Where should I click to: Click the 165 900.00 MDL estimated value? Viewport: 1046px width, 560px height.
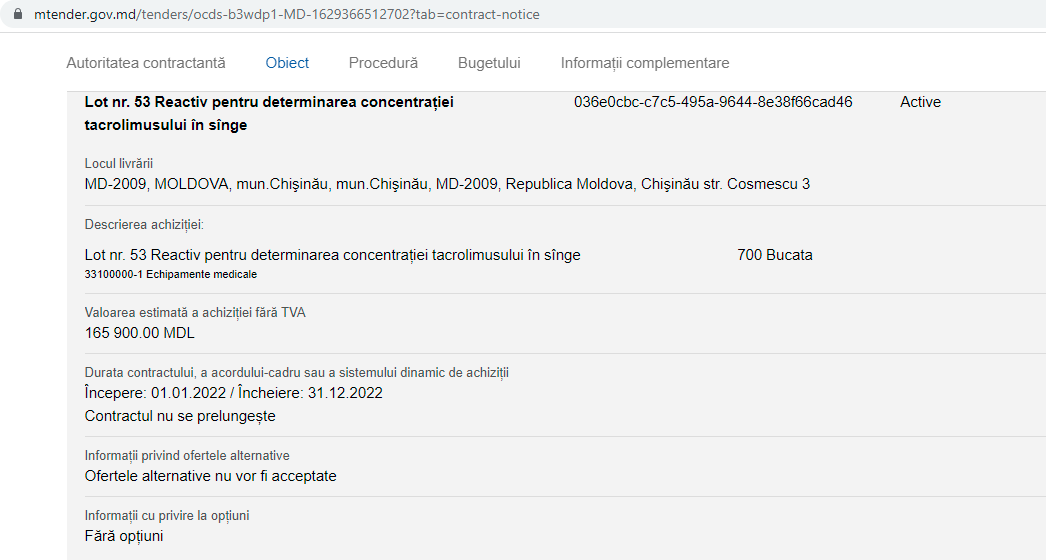pos(139,333)
